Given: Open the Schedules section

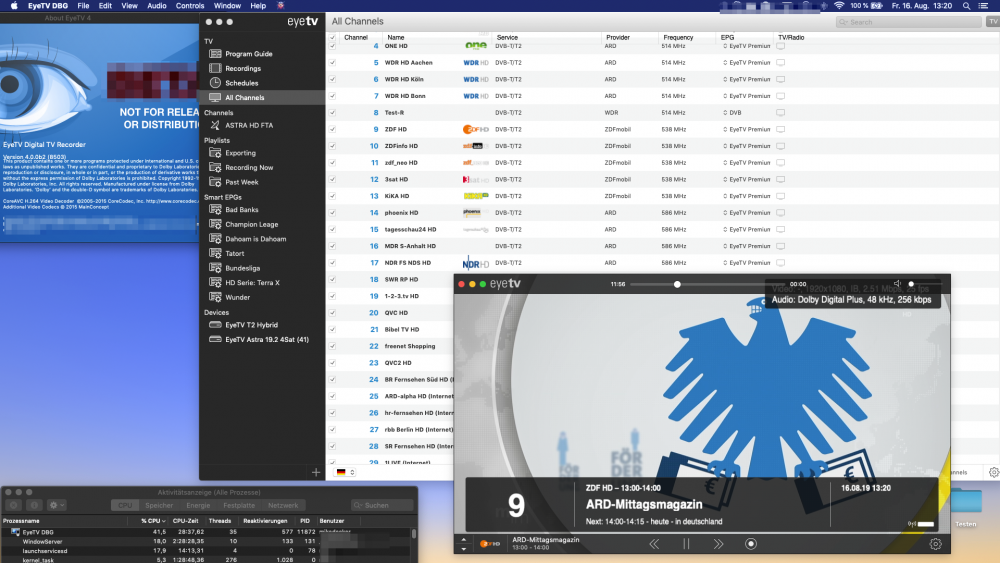Looking at the screenshot, I should click(241, 84).
